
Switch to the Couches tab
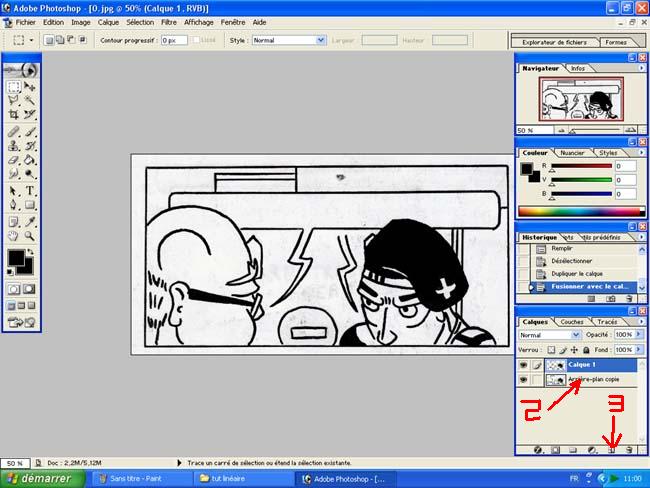click(x=572, y=322)
